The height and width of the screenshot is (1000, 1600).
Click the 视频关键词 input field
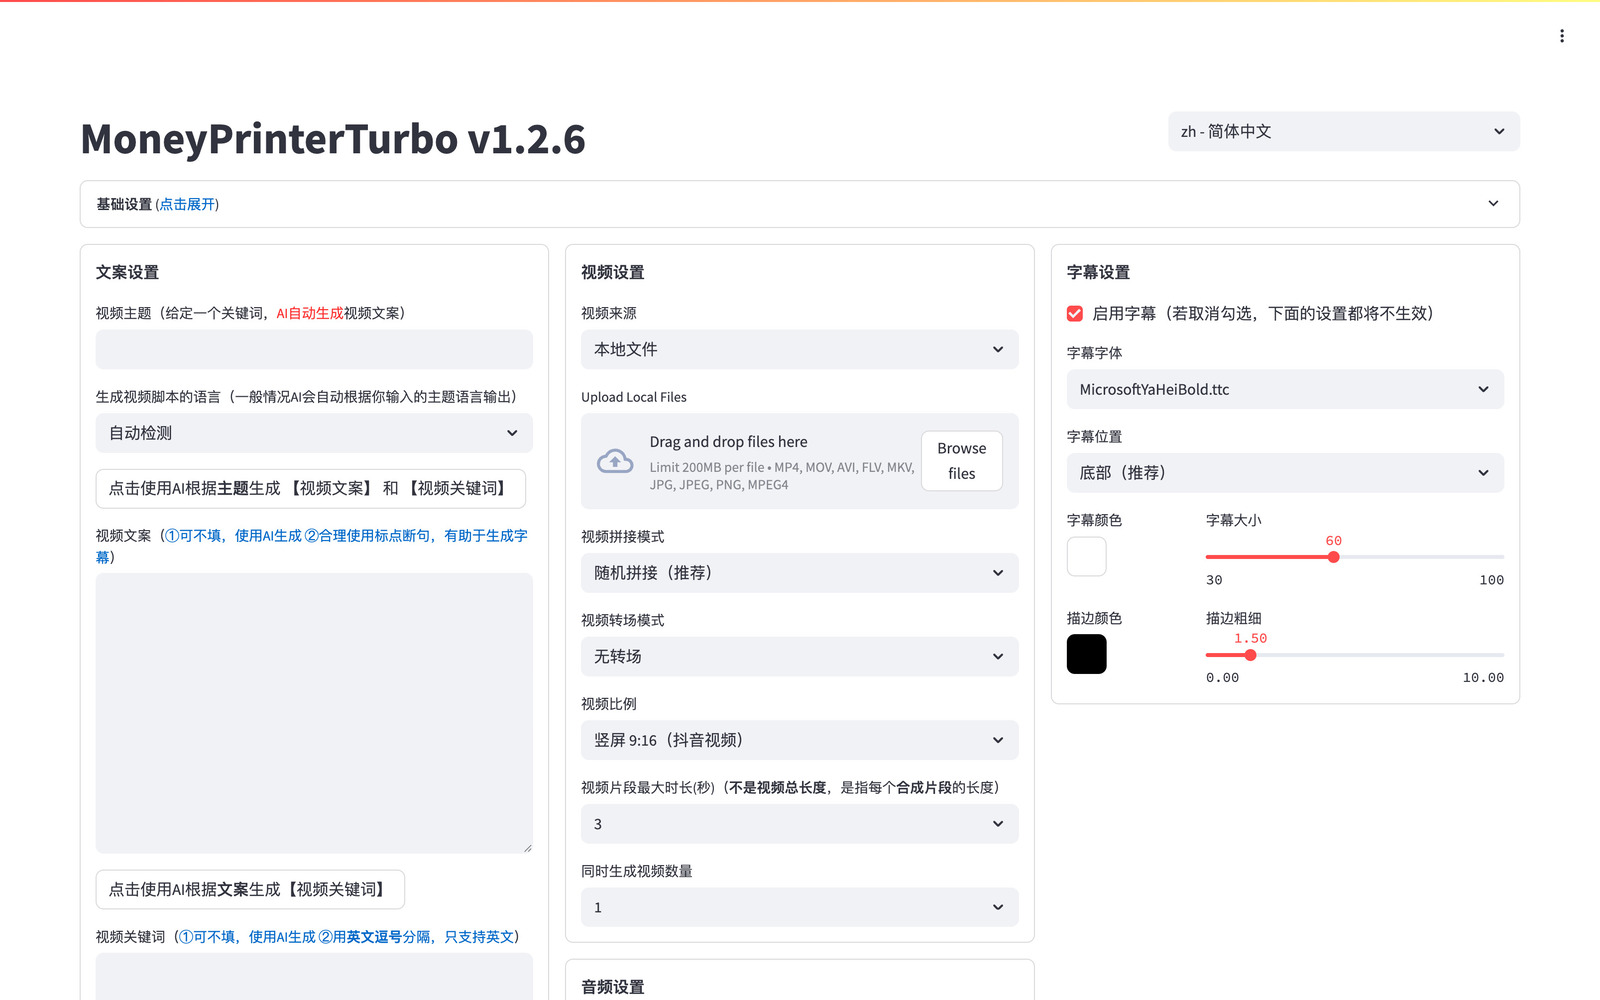click(314, 976)
